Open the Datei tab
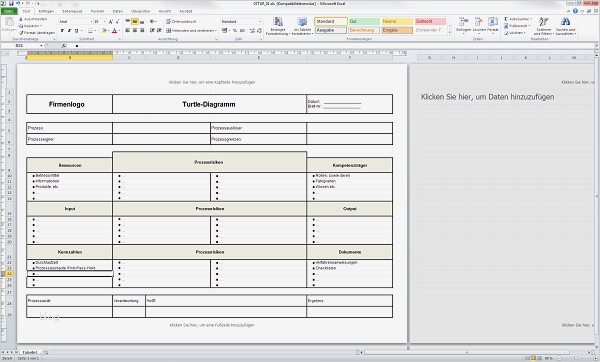The image size is (600, 362). click(9, 11)
